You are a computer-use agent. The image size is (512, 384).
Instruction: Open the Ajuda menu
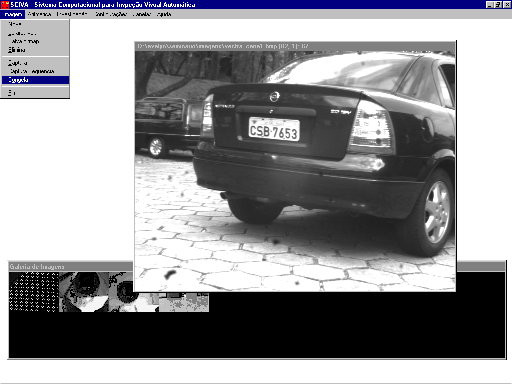coord(164,14)
